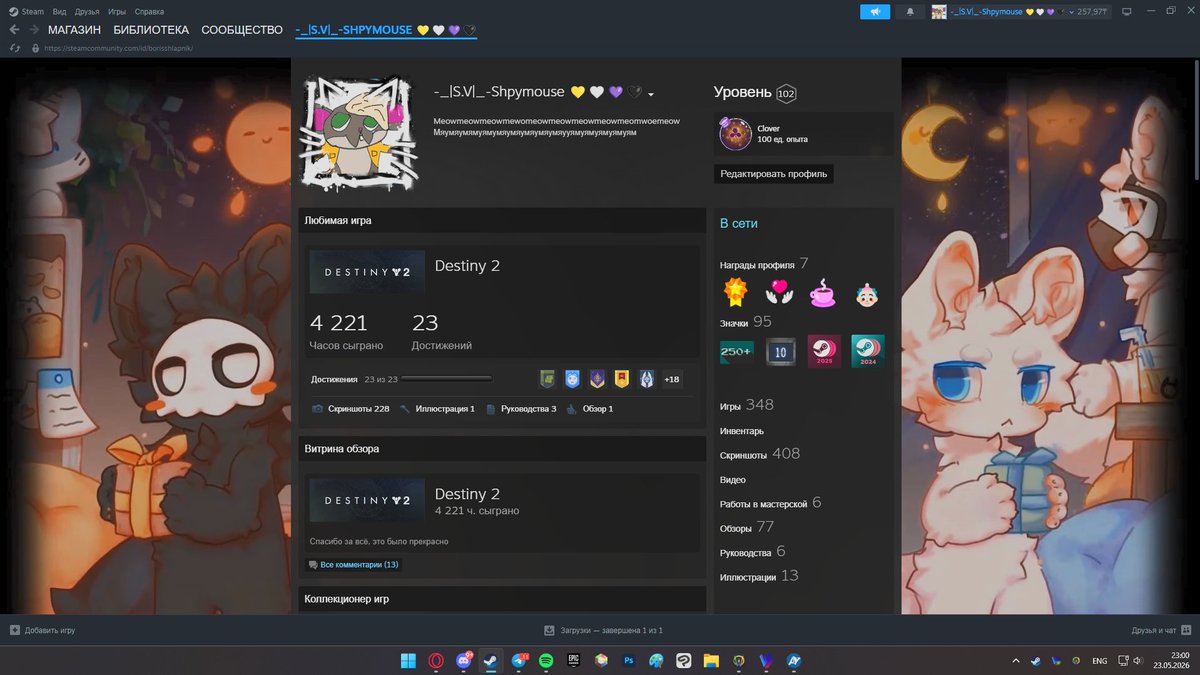The height and width of the screenshot is (675, 1200).
Task: Open the Steam 2024 badge
Action: [868, 351]
